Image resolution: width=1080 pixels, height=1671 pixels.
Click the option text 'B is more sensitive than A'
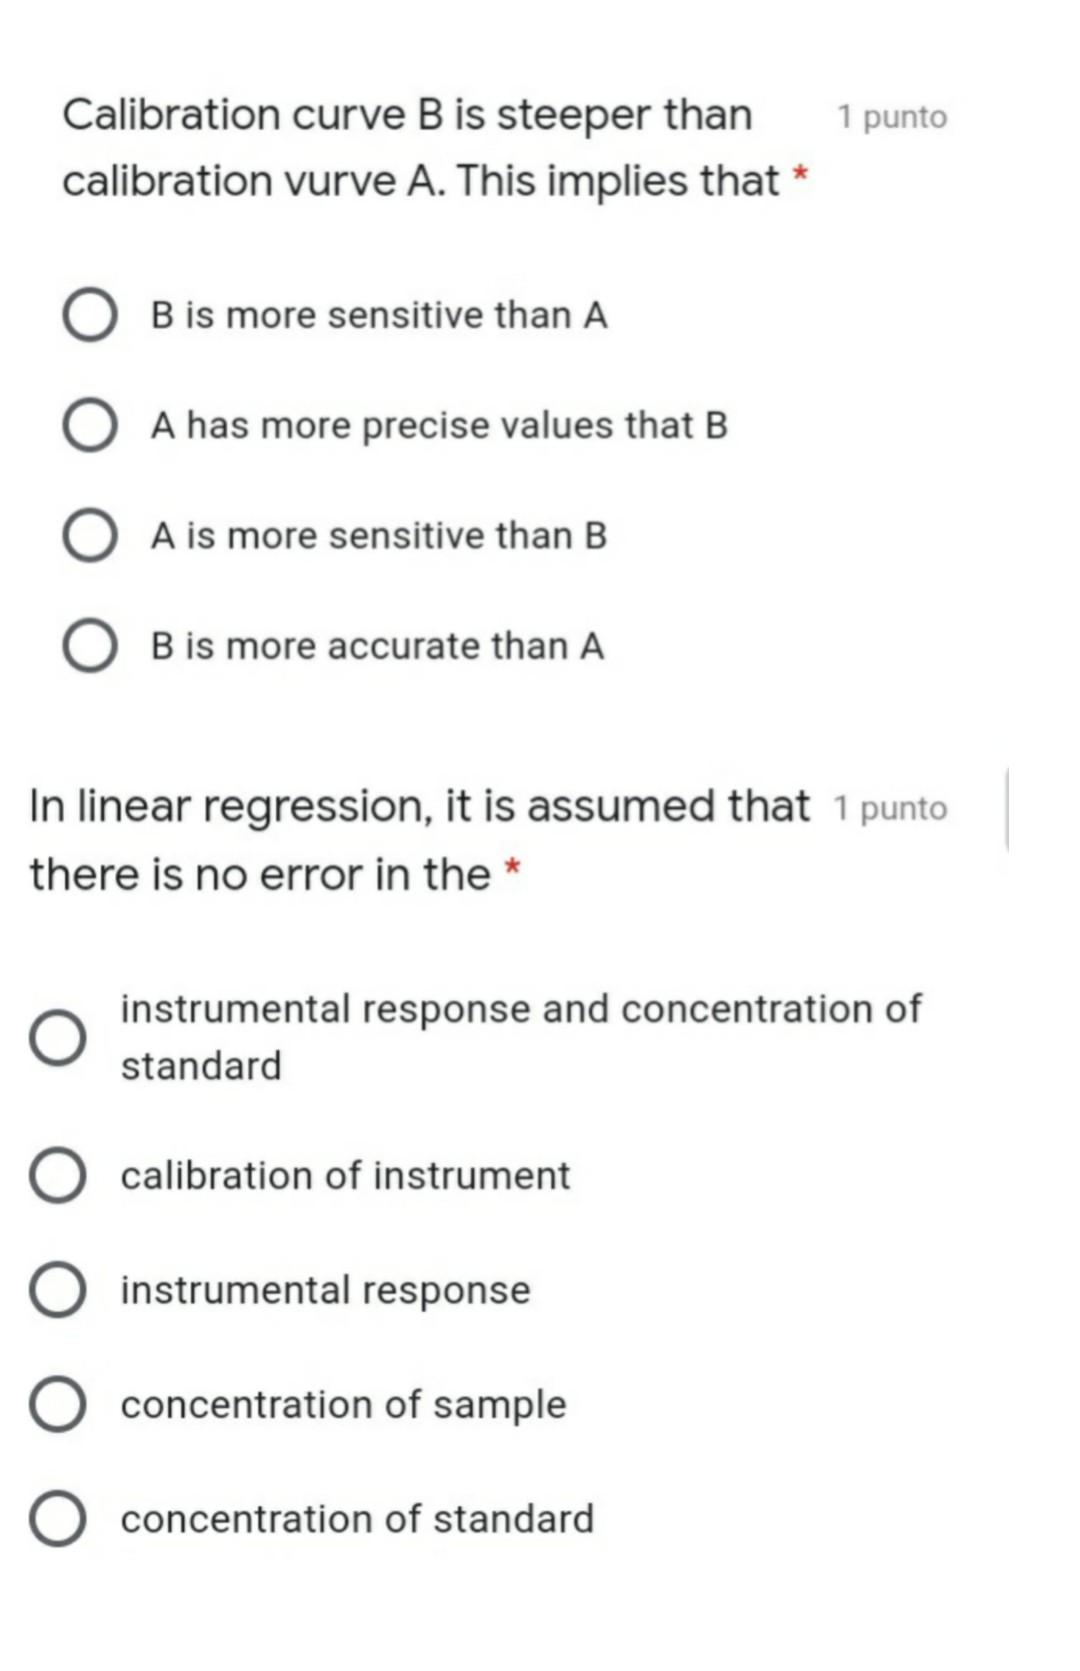[379, 315]
